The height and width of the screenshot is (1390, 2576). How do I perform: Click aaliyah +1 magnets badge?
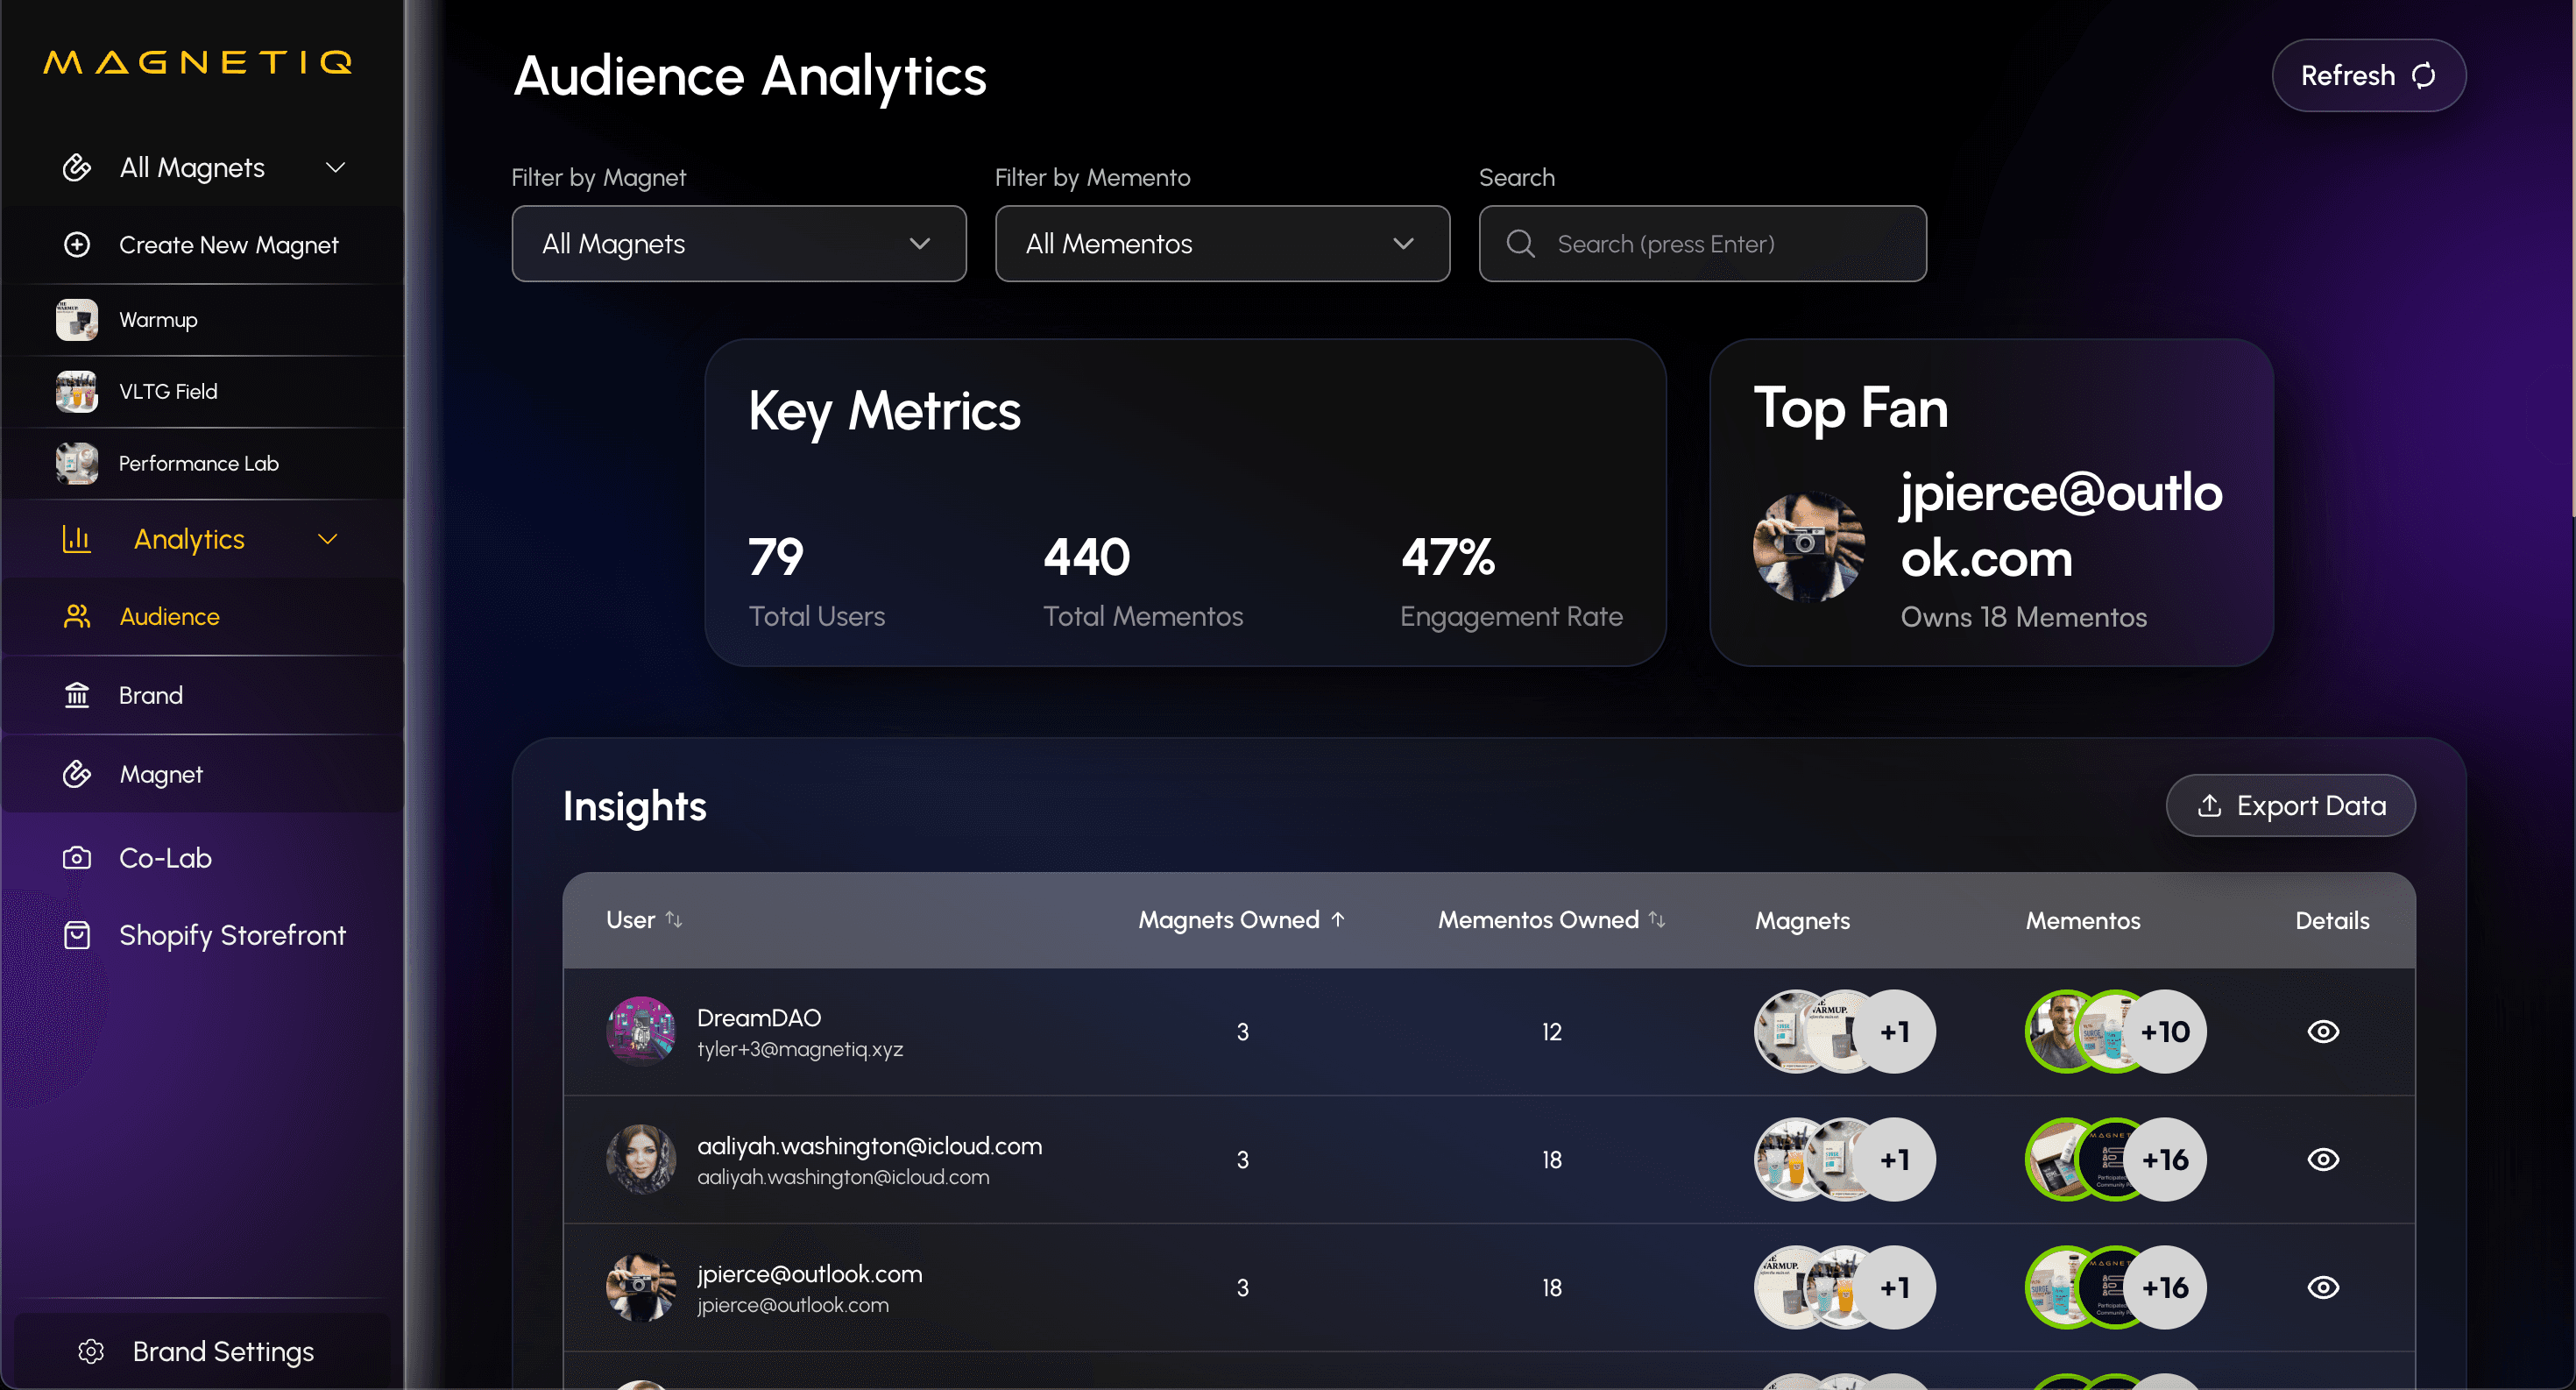(1895, 1160)
